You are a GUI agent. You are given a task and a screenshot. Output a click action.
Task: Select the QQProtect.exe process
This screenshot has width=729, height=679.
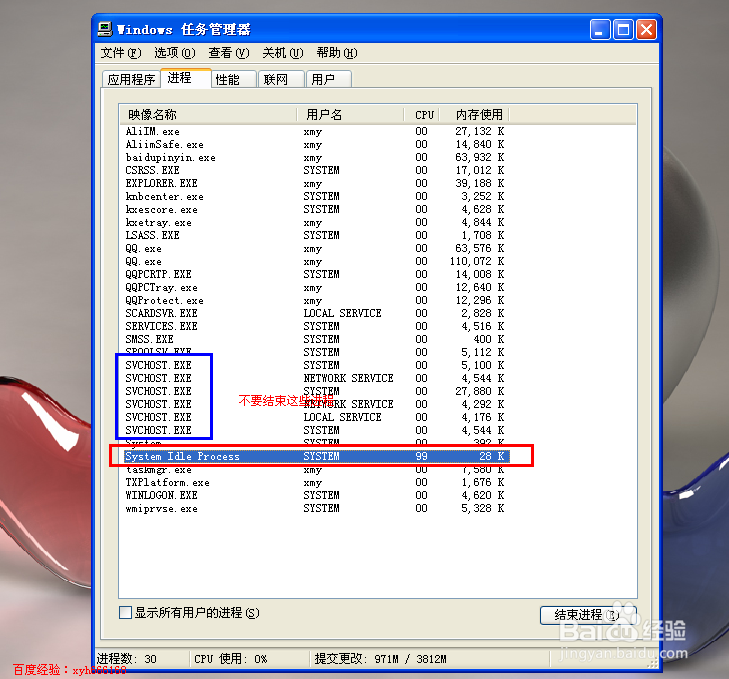[x=315, y=301]
